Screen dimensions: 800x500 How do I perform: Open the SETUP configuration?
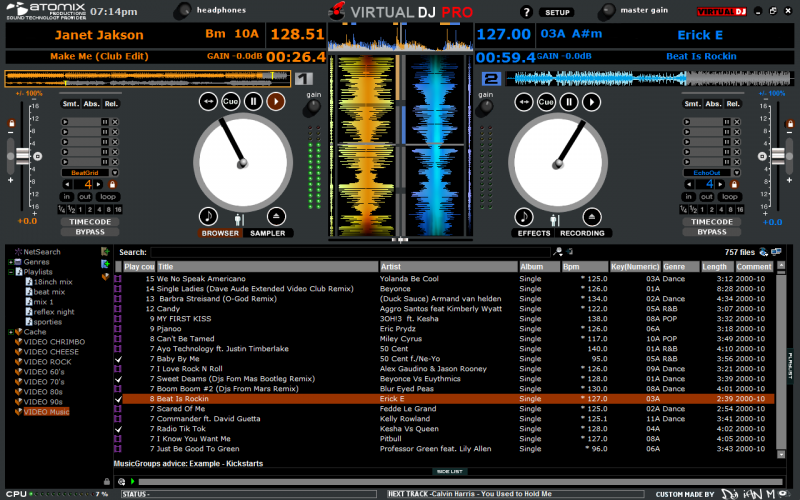(x=557, y=12)
